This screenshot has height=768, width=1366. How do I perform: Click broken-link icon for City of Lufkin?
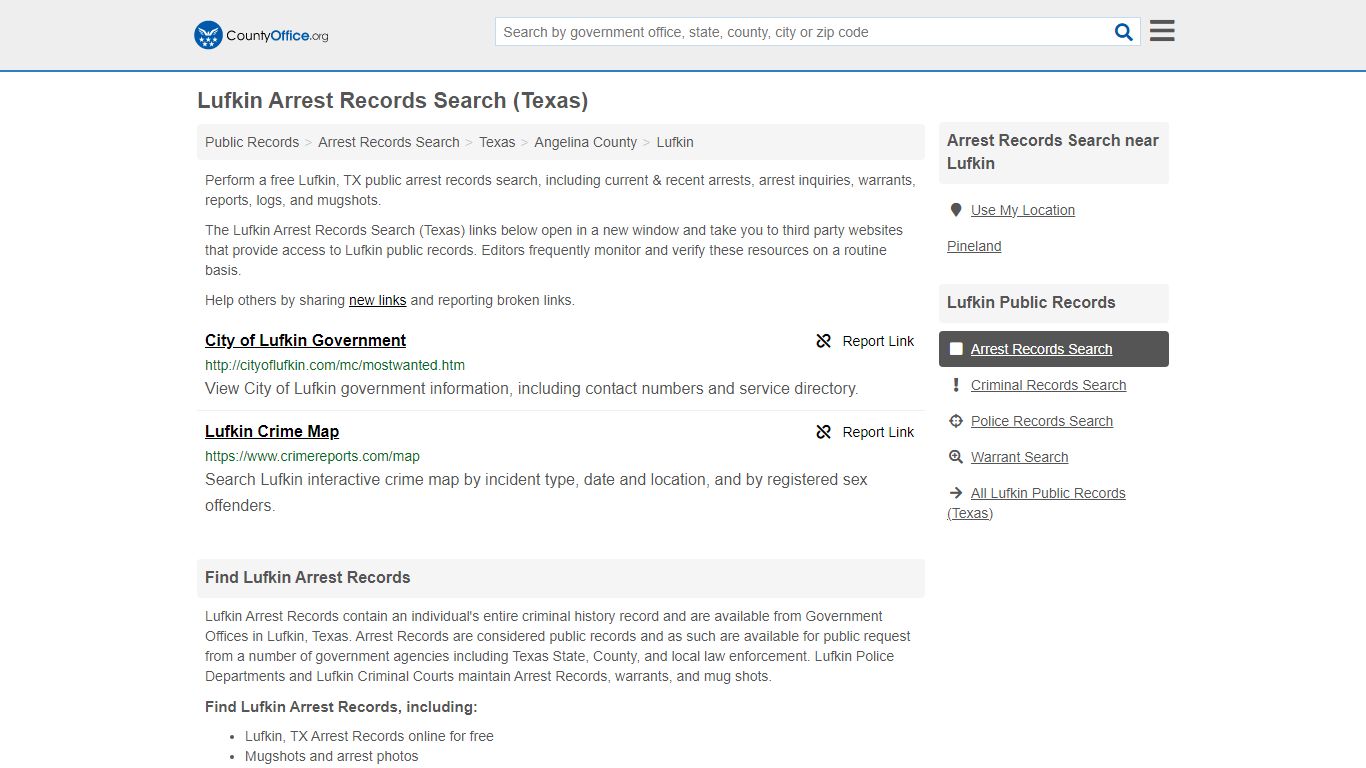coord(824,341)
